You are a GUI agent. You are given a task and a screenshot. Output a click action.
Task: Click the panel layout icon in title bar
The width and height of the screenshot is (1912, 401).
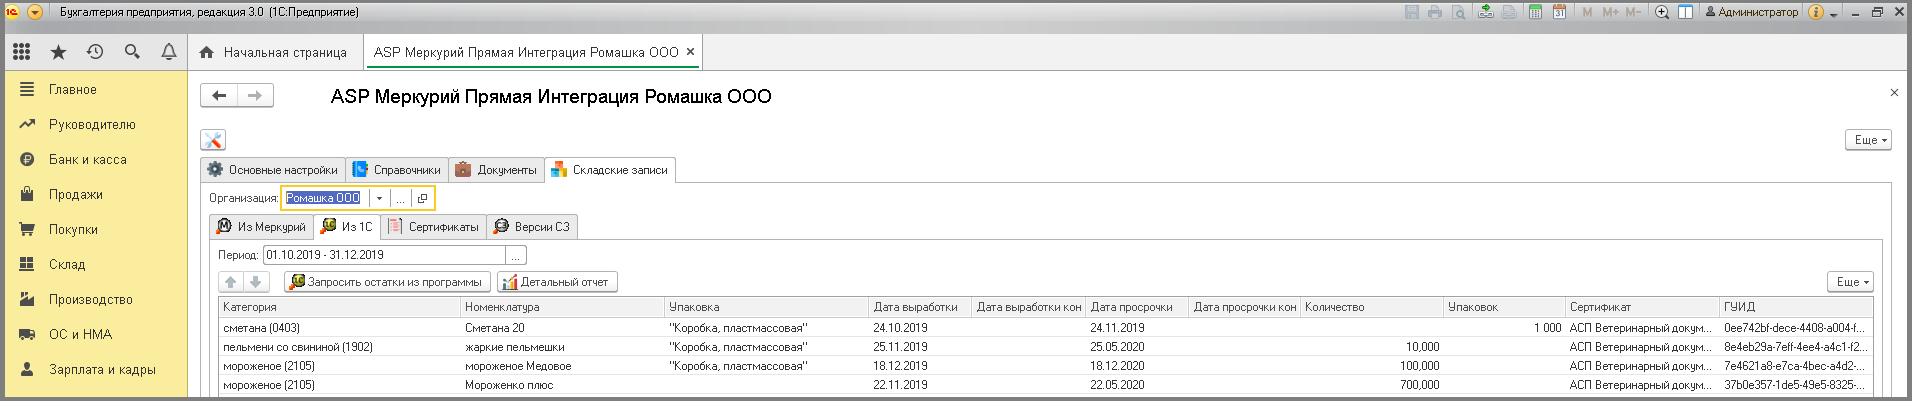point(1686,12)
